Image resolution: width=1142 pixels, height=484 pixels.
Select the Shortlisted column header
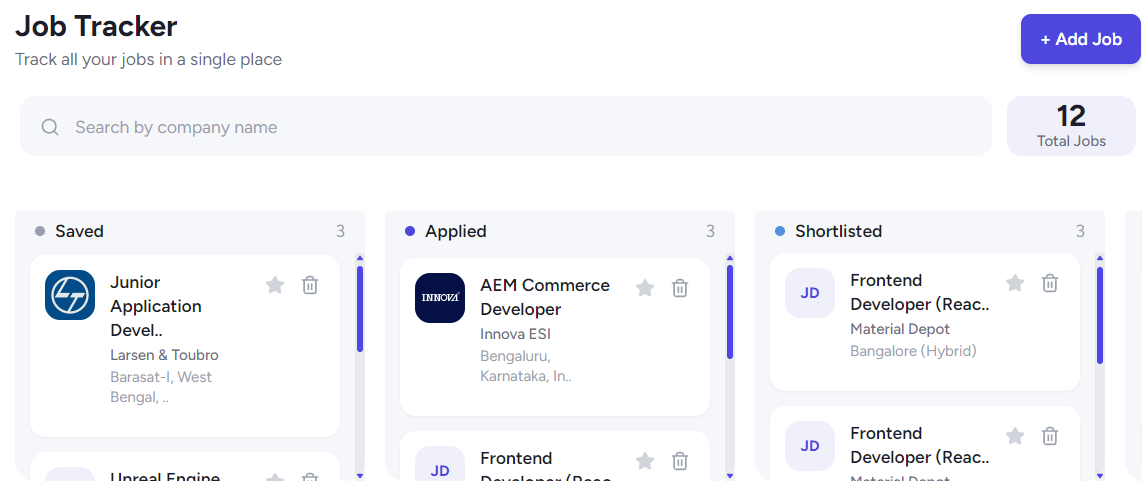tap(838, 231)
